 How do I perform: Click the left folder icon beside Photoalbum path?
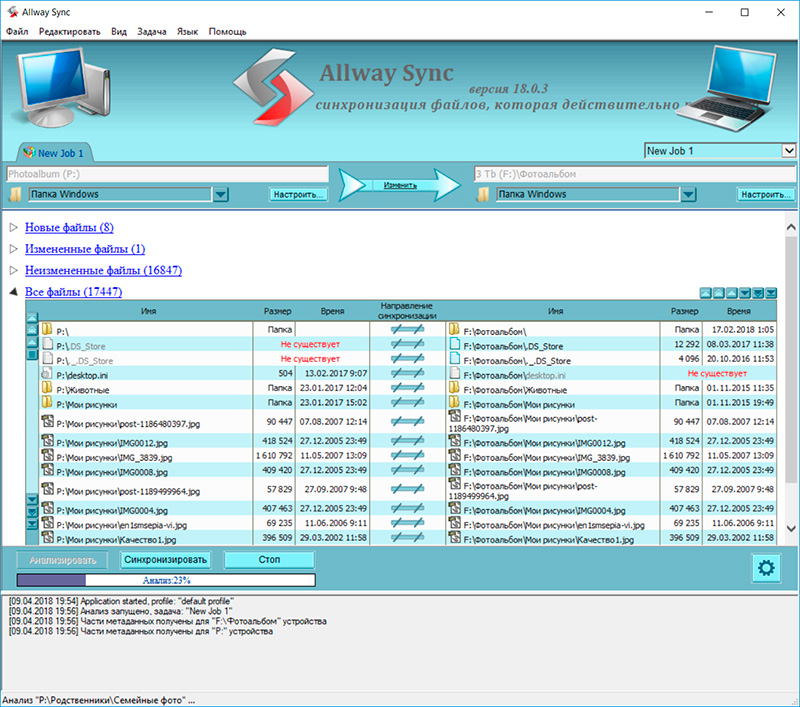click(14, 194)
